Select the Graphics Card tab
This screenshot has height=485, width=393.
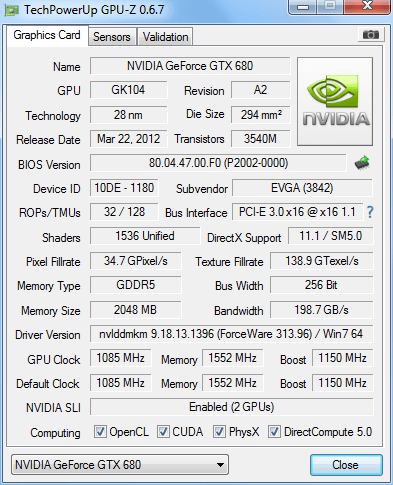[47, 35]
